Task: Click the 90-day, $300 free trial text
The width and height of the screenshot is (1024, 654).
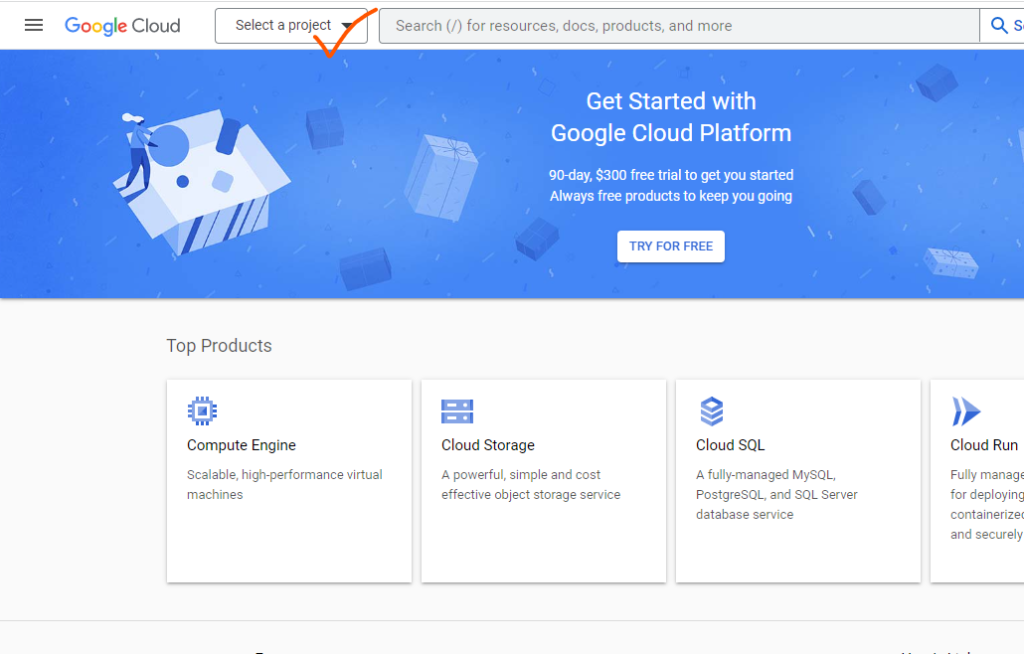Action: click(671, 175)
